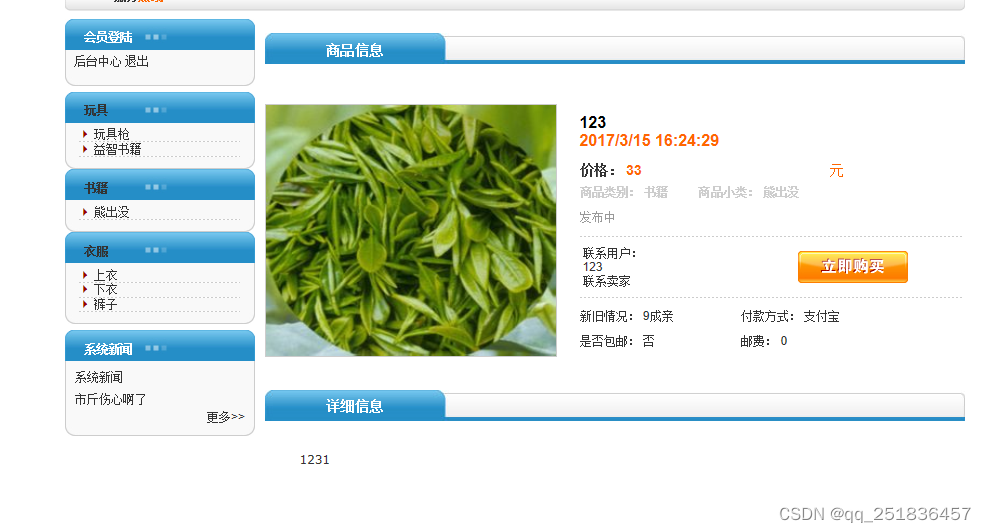Open the 后台中心 link
This screenshot has width=986, height=532.
click(97, 61)
